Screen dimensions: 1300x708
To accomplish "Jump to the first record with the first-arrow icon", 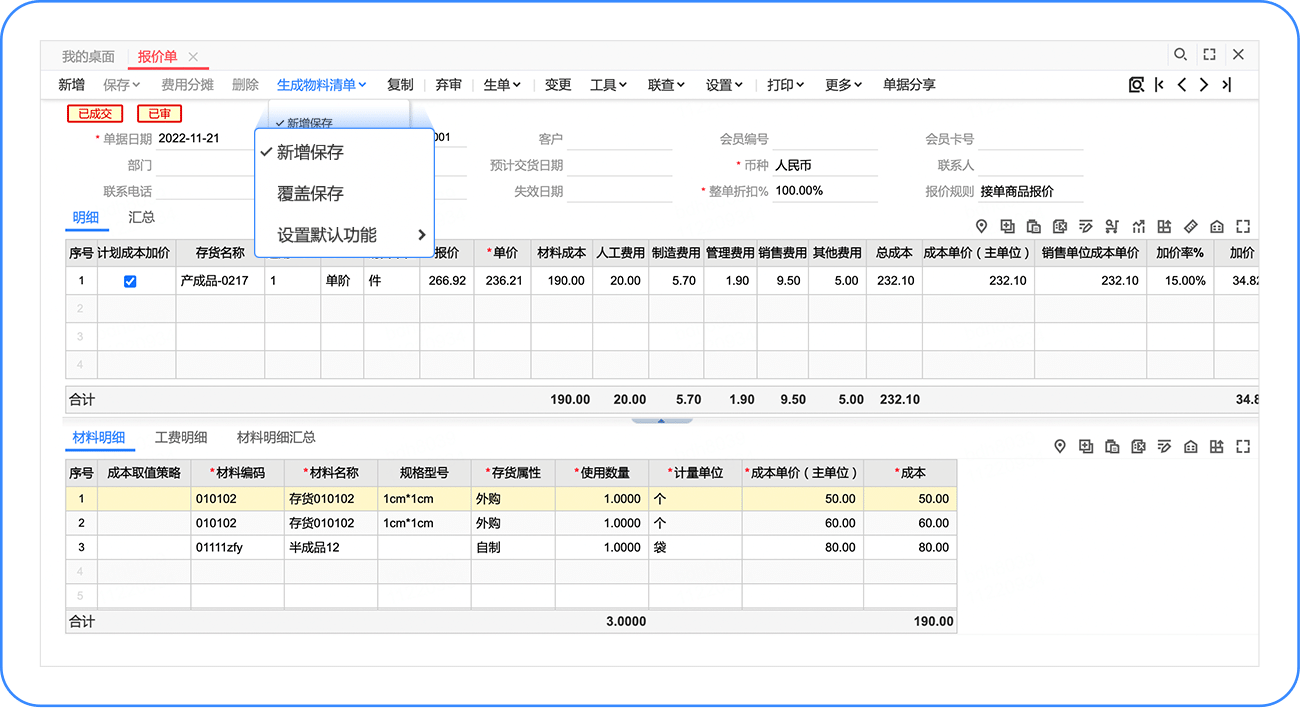I will tap(1159, 85).
